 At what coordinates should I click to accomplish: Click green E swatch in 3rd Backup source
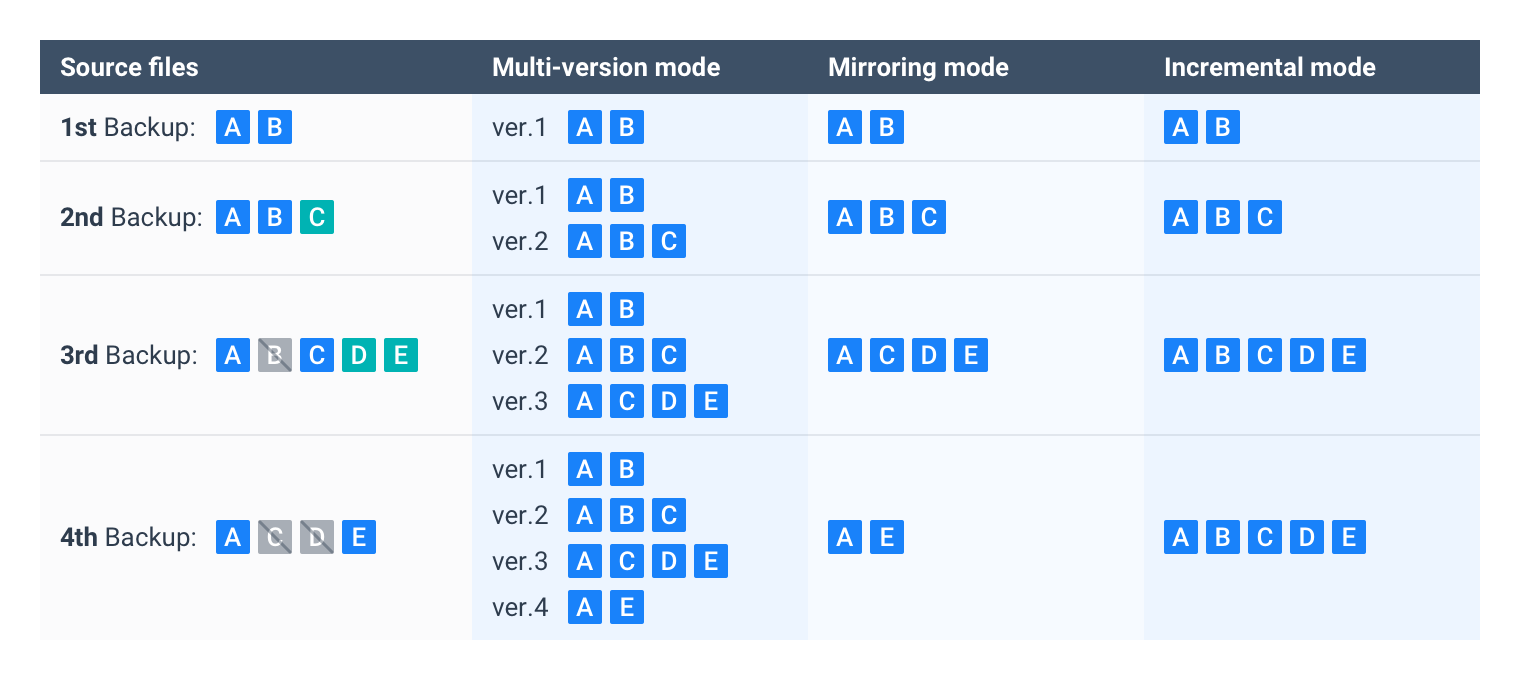click(400, 355)
